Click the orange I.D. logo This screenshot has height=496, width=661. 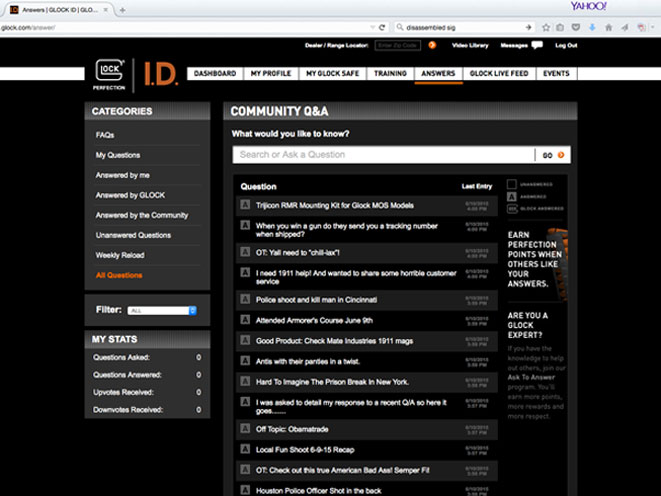click(x=160, y=72)
